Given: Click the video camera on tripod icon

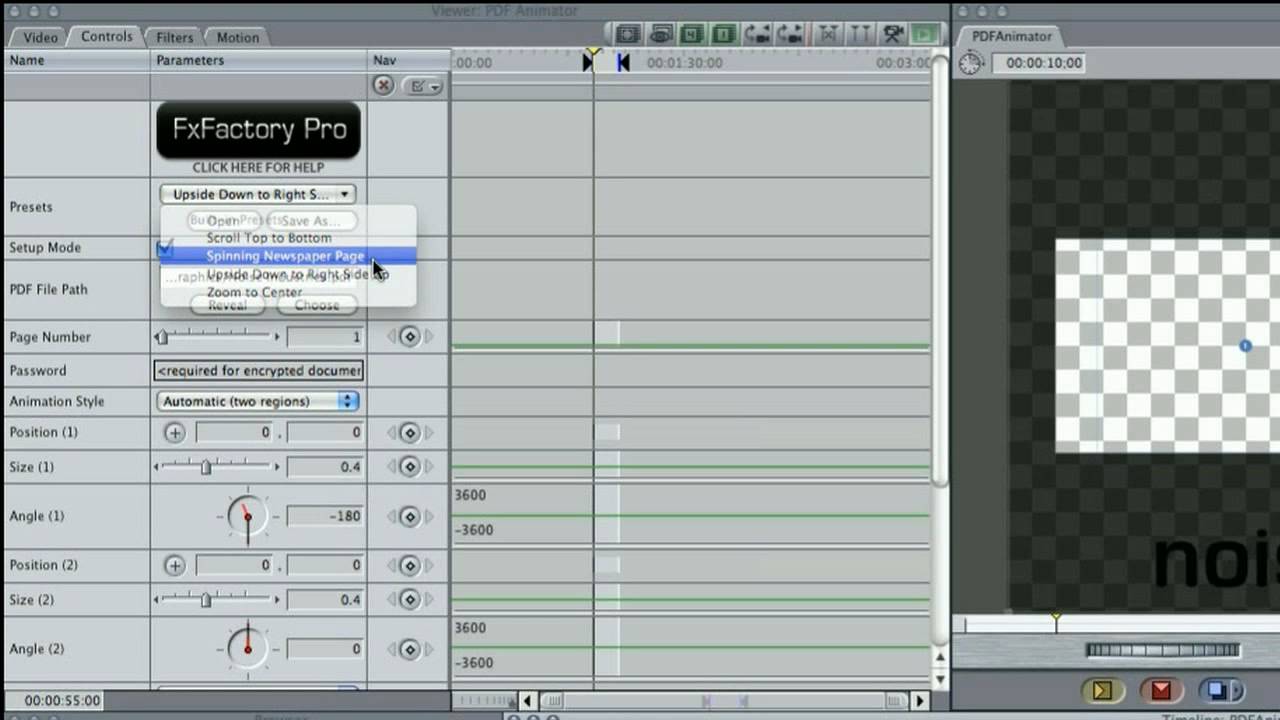Looking at the screenshot, I should pyautogui.click(x=893, y=34).
